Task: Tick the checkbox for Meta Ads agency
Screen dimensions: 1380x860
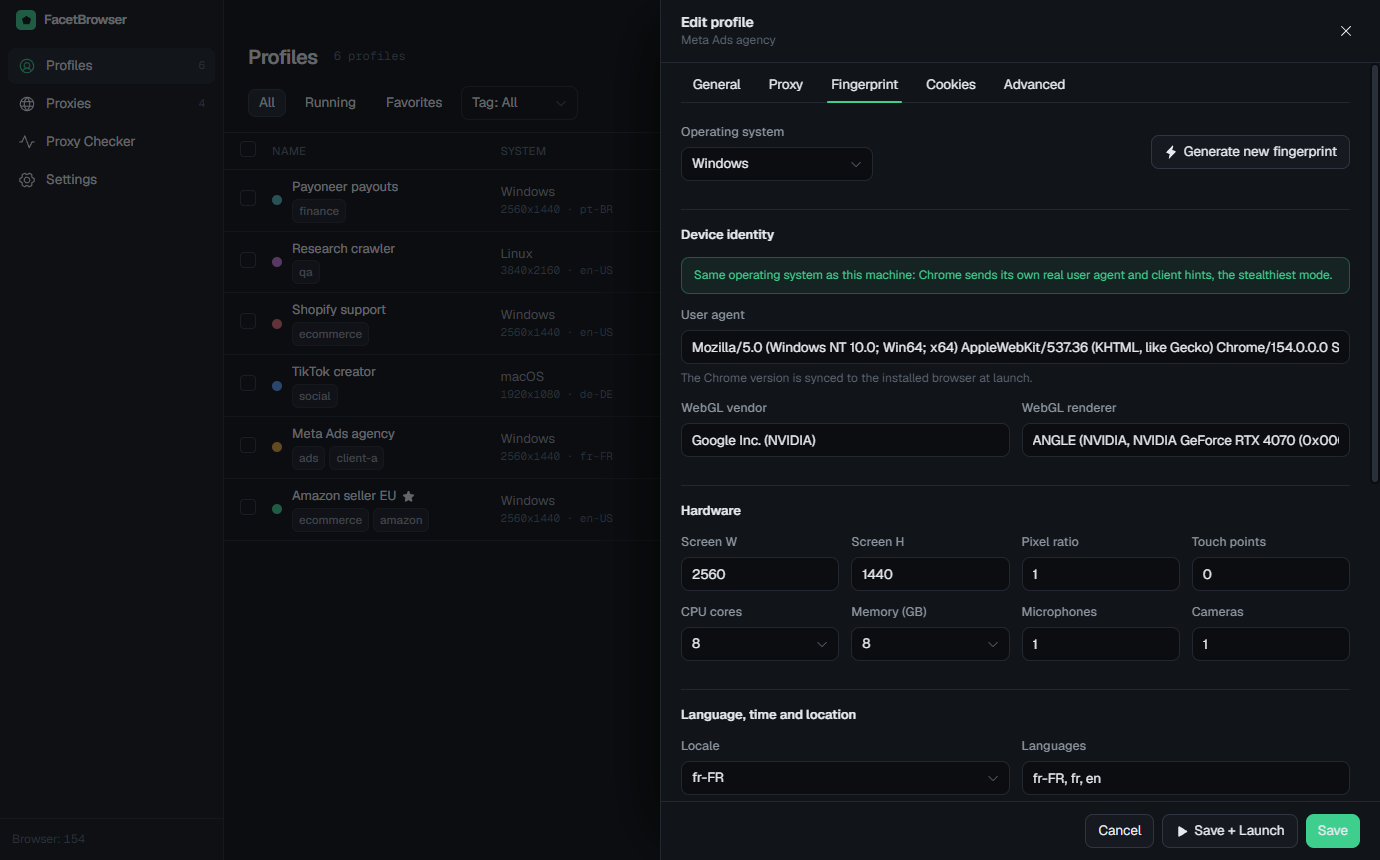Action: coord(248,445)
